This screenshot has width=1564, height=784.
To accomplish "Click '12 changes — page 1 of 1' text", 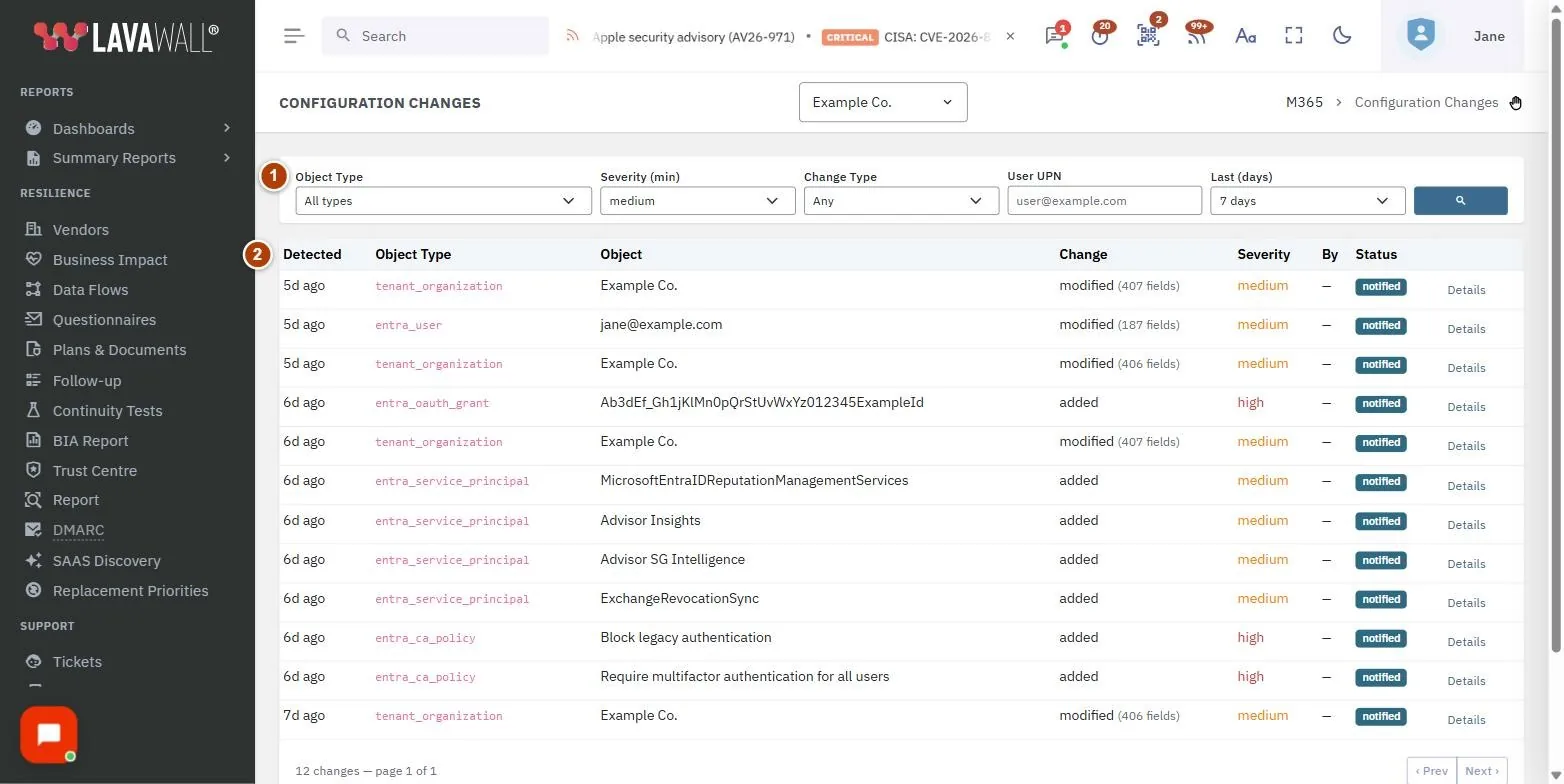I will [366, 771].
